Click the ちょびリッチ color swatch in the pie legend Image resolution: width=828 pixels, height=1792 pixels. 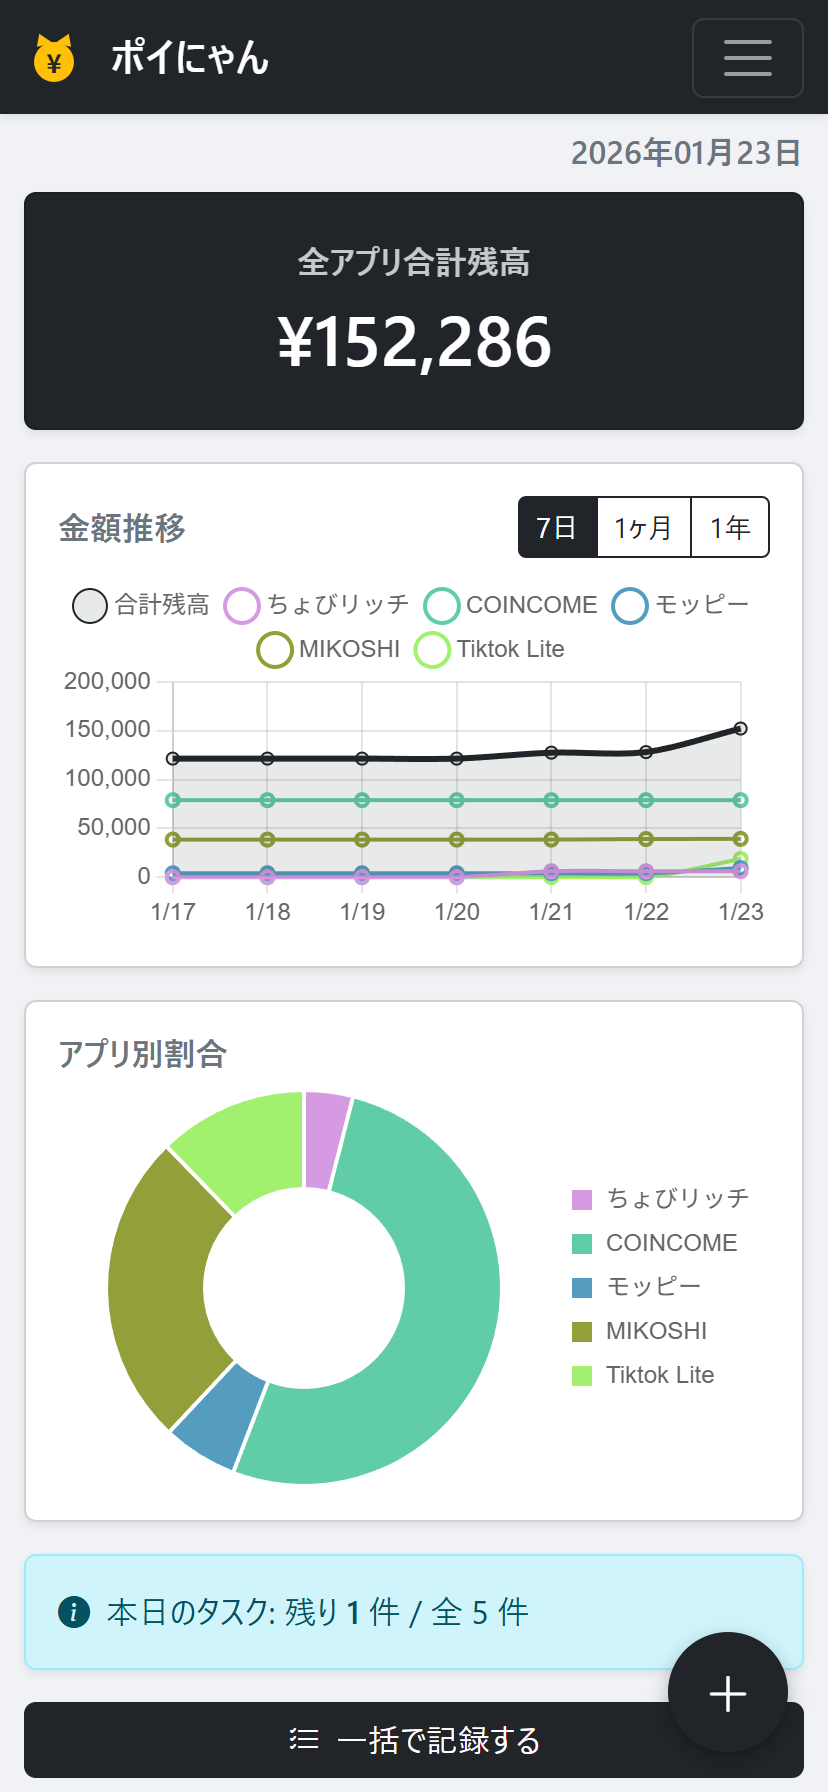click(581, 1197)
